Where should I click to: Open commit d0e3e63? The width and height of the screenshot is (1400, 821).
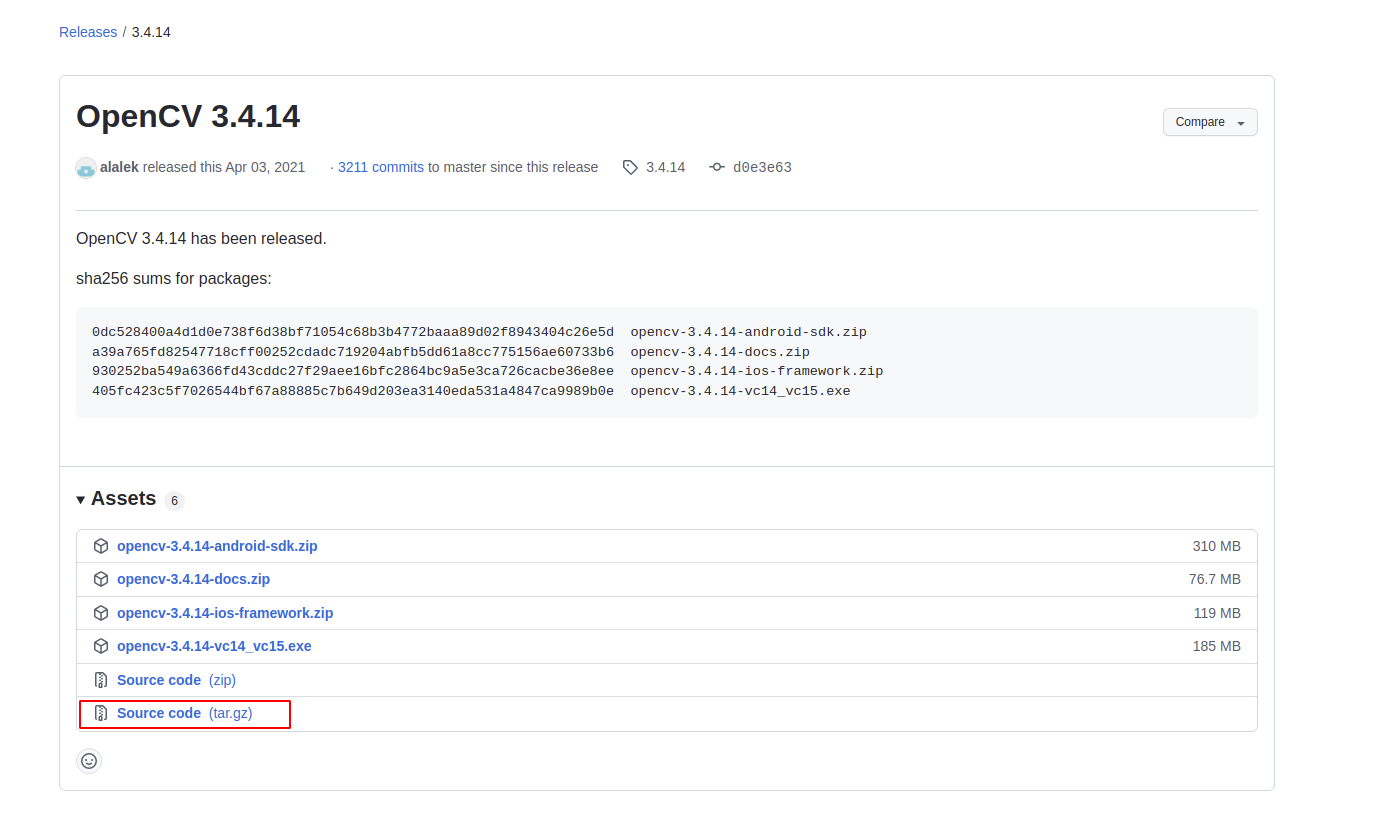[x=762, y=168]
